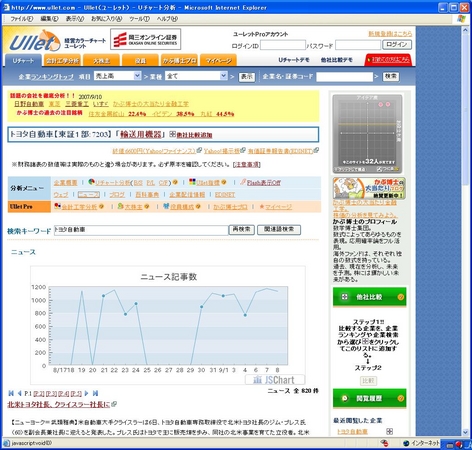Click the 検索 button beside company code field
The height and width of the screenshot is (450, 472).
(x=391, y=76)
